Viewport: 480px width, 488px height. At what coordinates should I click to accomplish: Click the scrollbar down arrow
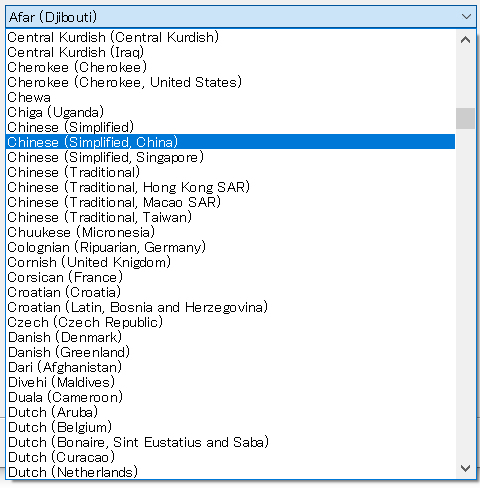[465, 468]
